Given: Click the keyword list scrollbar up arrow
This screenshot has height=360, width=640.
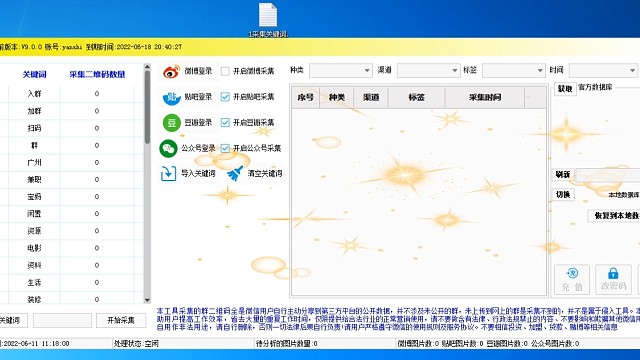Looking at the screenshot, I should 147,67.
